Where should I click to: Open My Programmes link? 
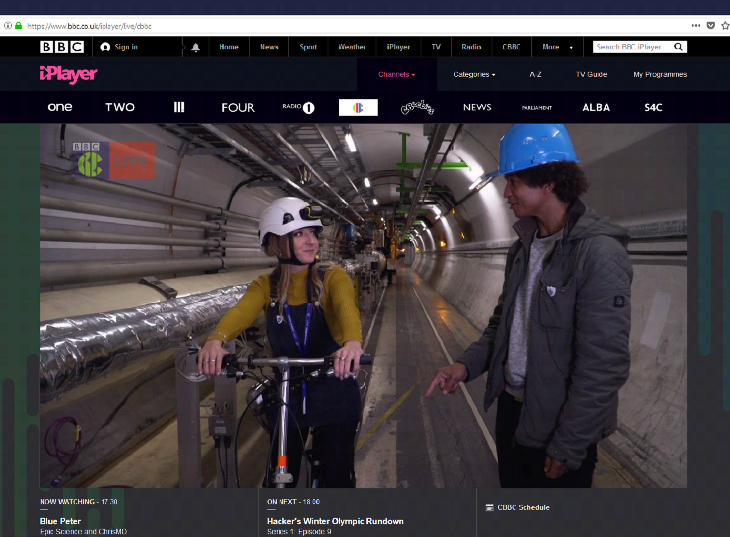pos(660,75)
